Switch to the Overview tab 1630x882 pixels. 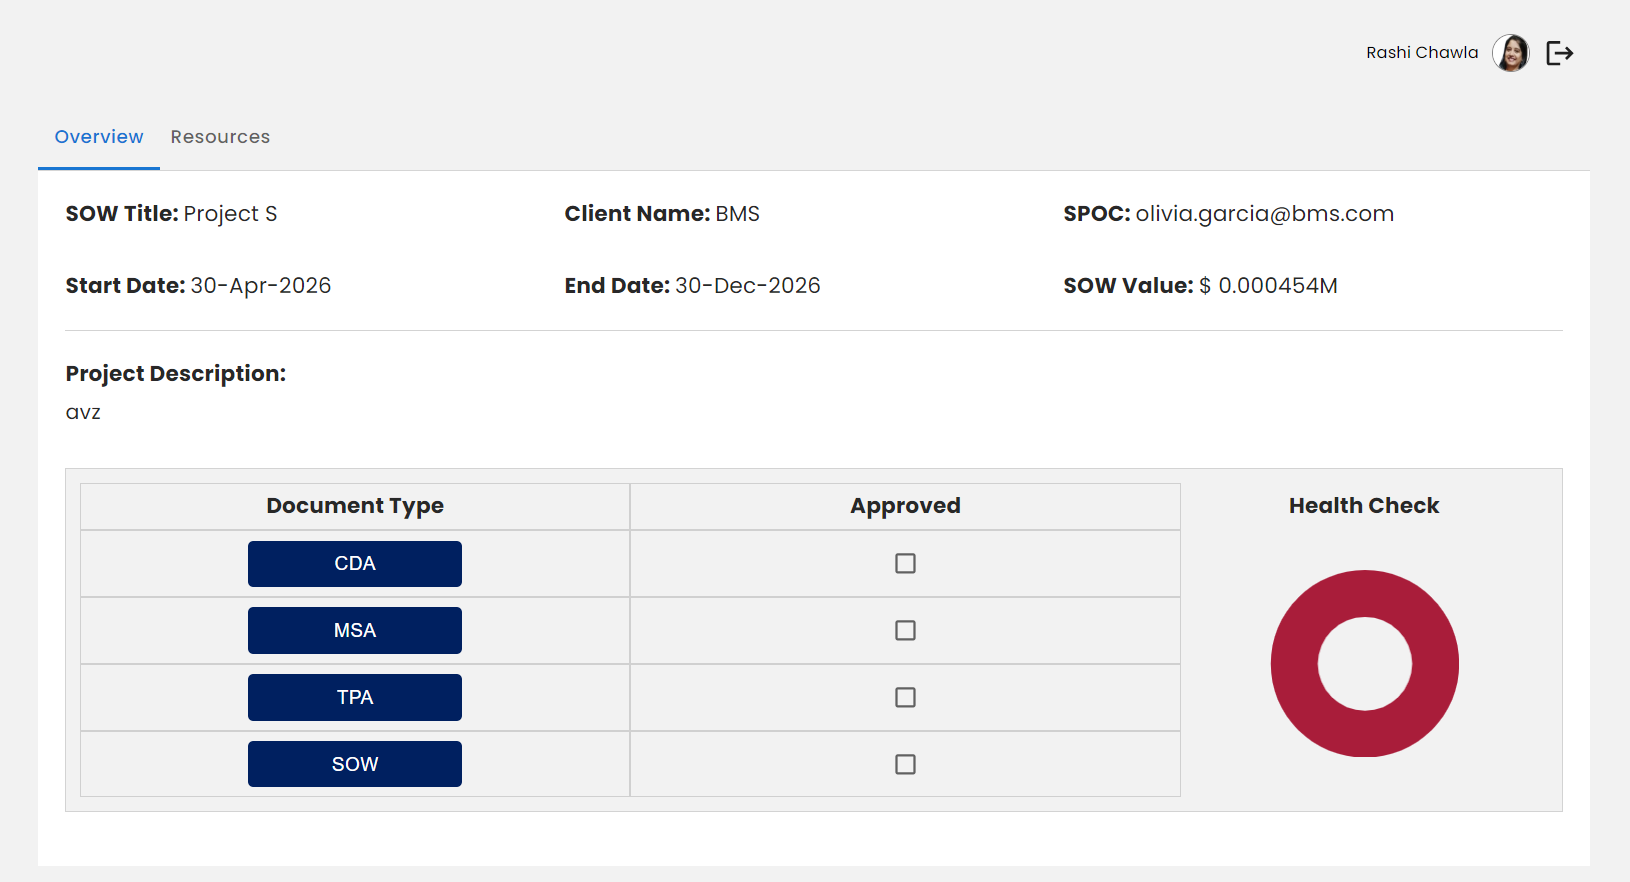99,137
